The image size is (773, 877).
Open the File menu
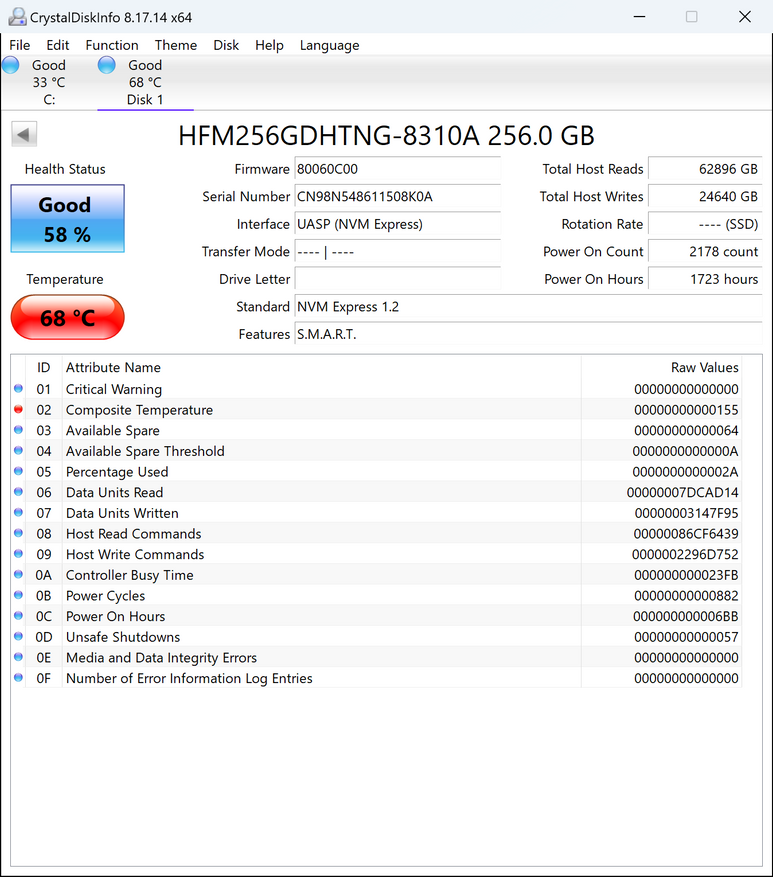click(x=19, y=45)
